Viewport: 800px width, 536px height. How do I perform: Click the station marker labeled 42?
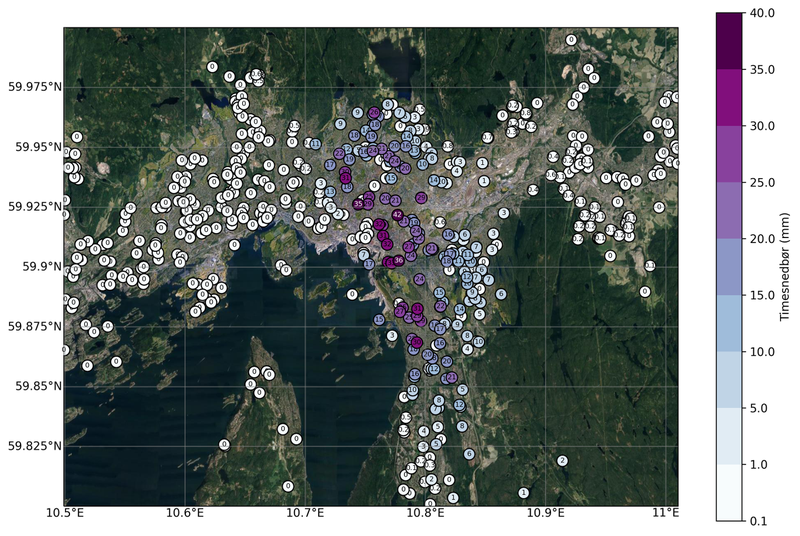pos(398,215)
